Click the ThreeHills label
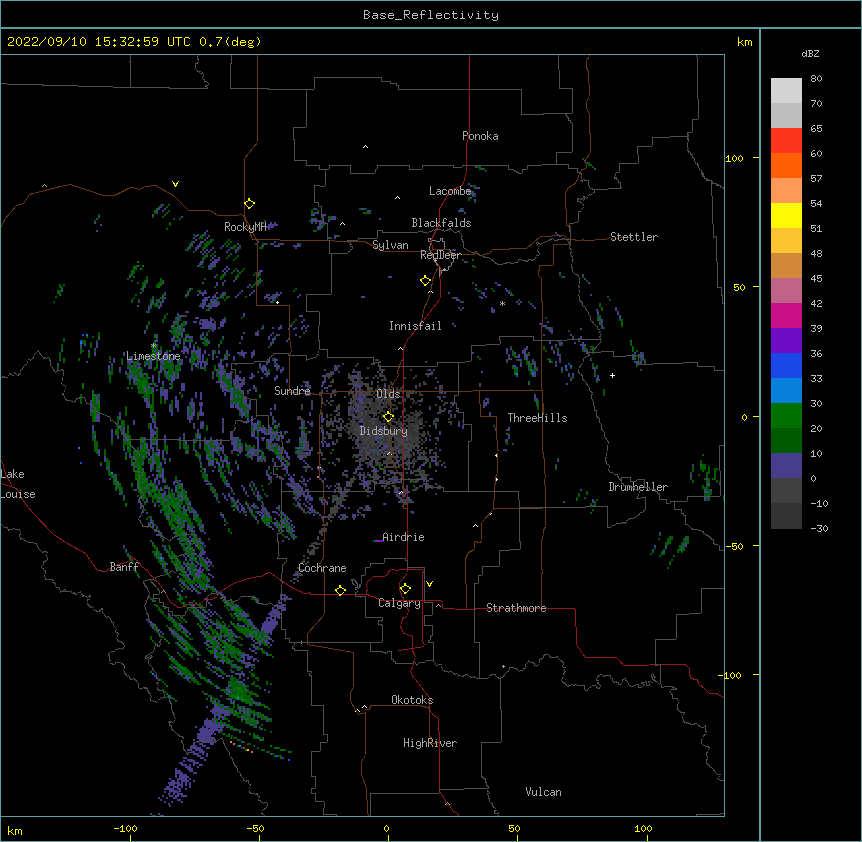This screenshot has width=862, height=842. tap(537, 418)
